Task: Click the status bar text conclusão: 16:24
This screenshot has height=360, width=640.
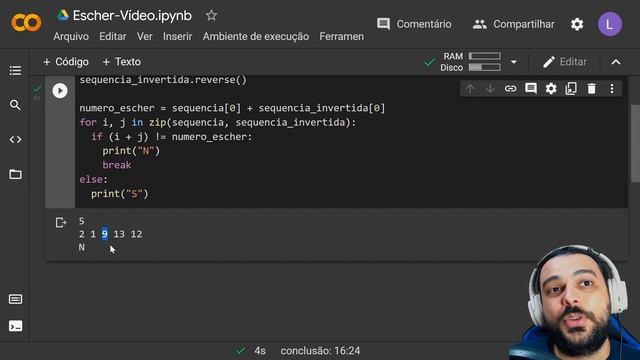Action: tap(320, 351)
